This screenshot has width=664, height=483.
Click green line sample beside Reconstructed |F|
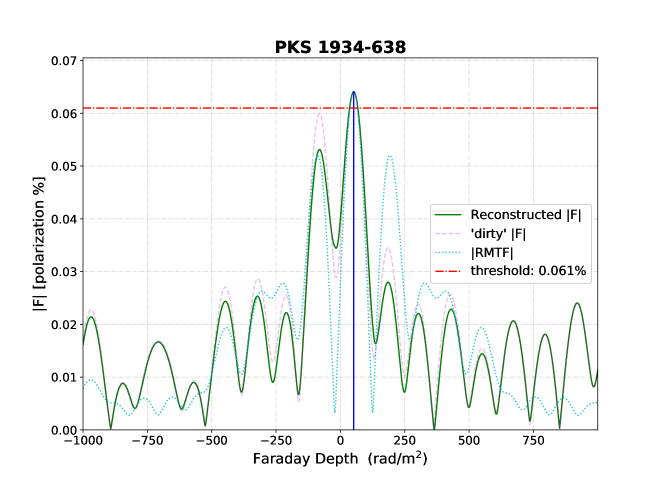448,215
